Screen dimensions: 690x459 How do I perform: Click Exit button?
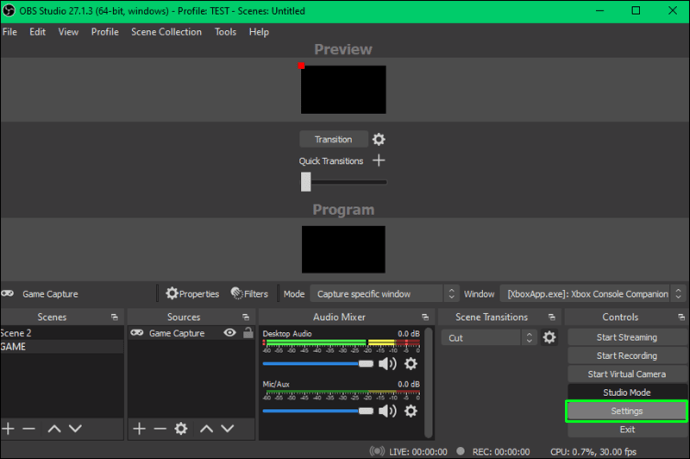click(627, 429)
